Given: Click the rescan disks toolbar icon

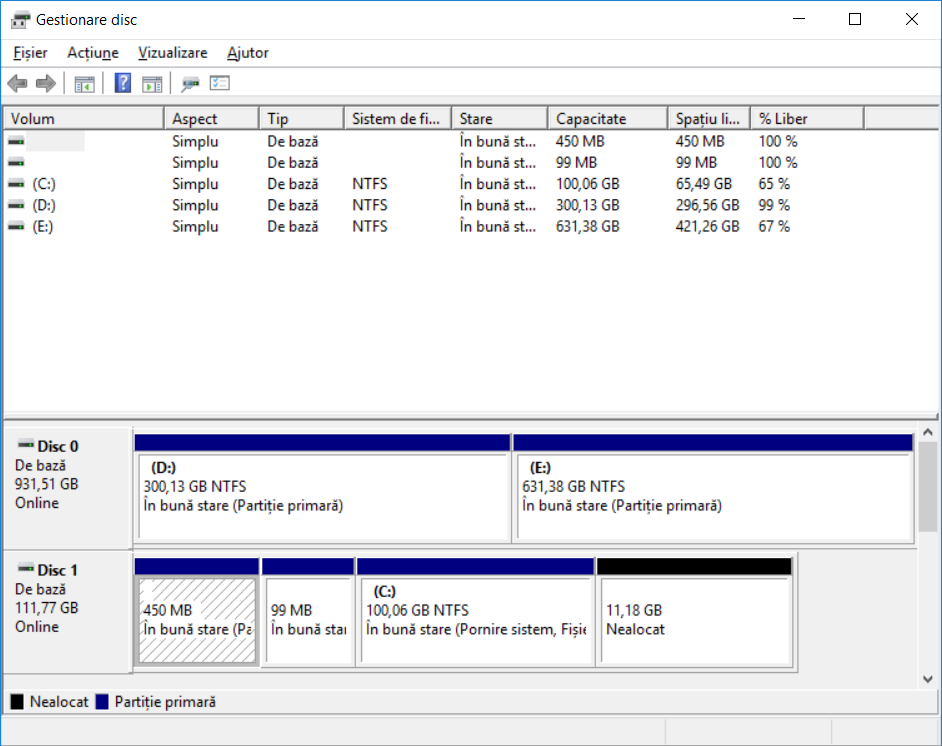Looking at the screenshot, I should pos(190,84).
